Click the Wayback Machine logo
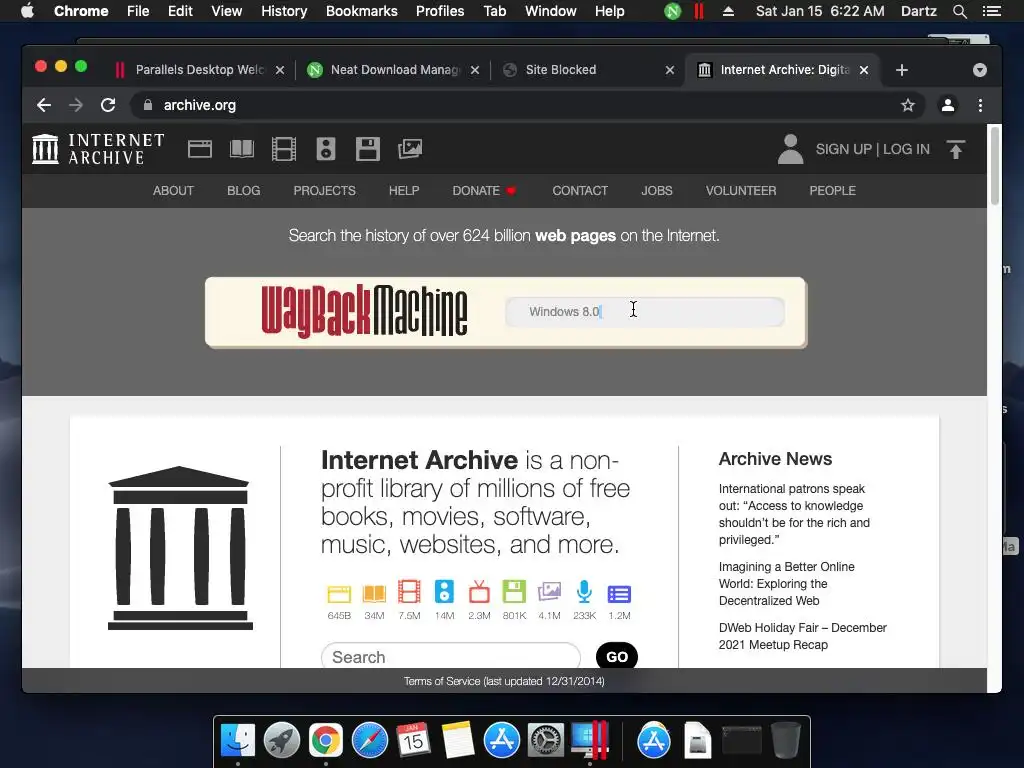The height and width of the screenshot is (768, 1024). [364, 312]
